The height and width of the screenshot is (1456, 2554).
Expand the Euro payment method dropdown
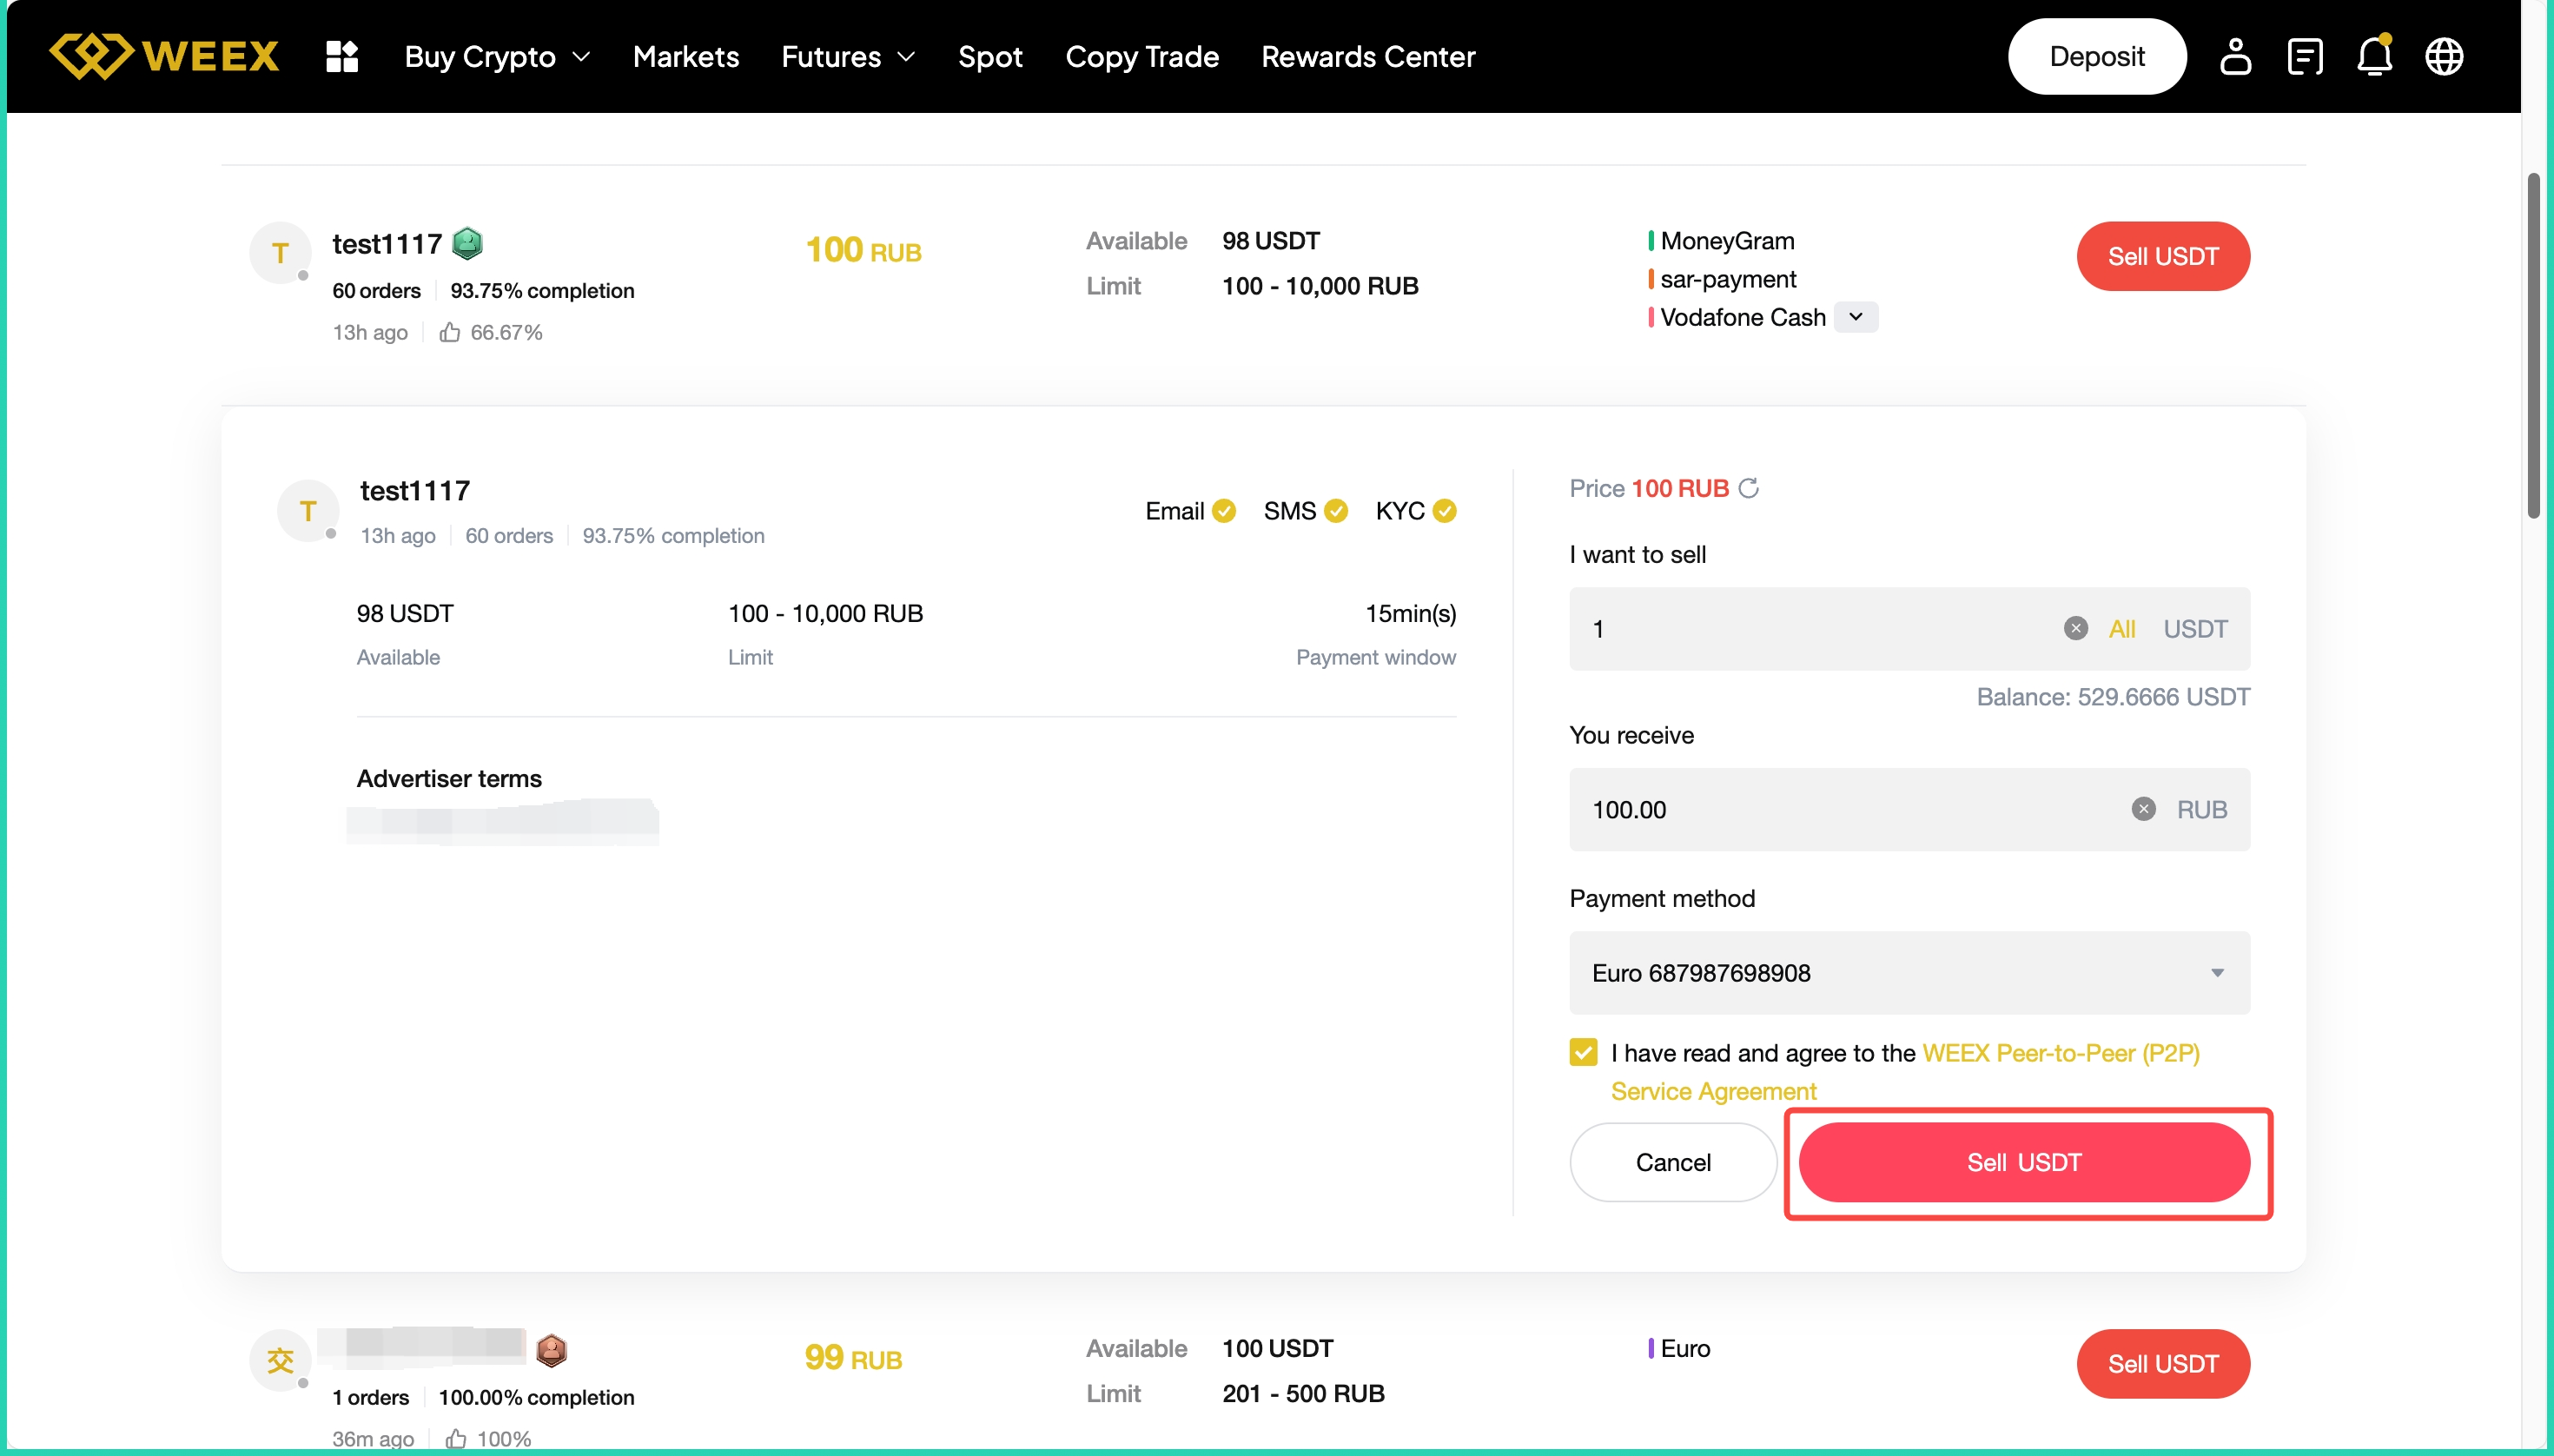point(2216,973)
